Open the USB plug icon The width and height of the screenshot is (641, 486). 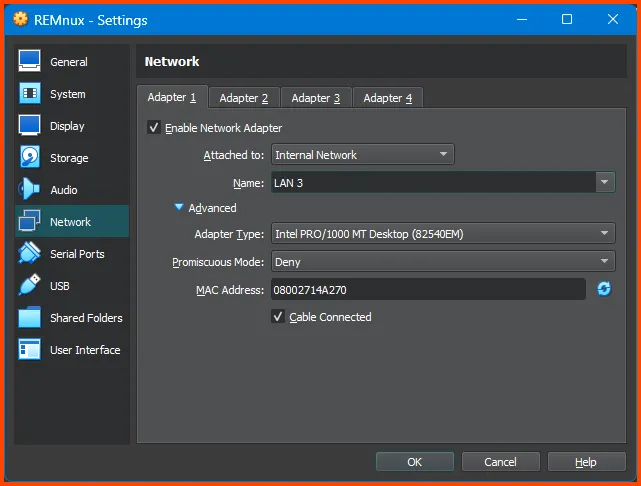29,285
